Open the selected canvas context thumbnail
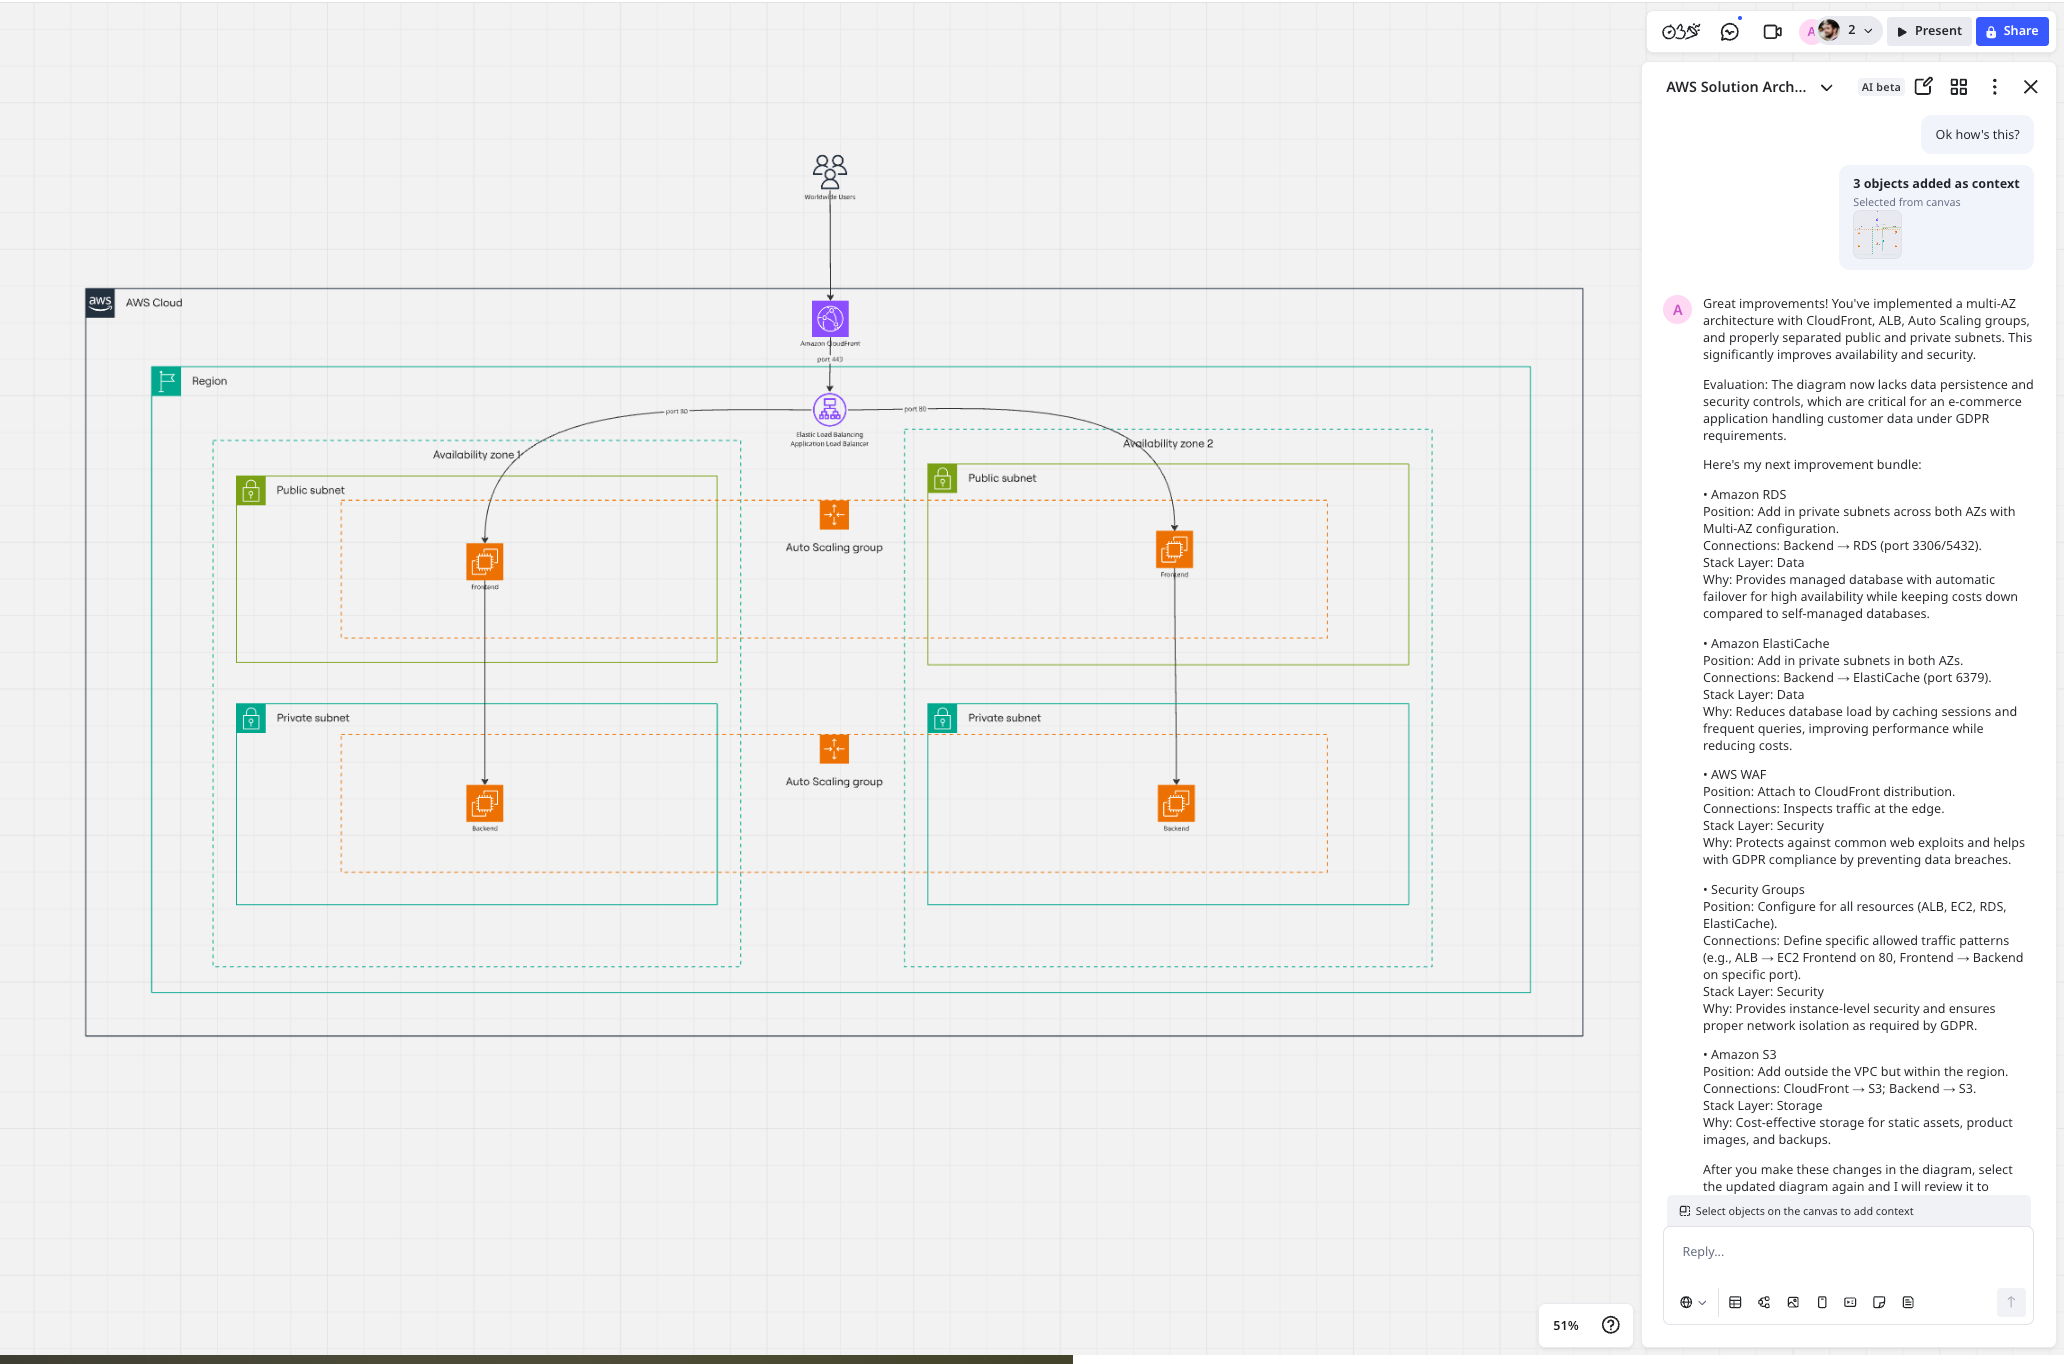Screen dimensions: 2064x1364 tap(1877, 236)
